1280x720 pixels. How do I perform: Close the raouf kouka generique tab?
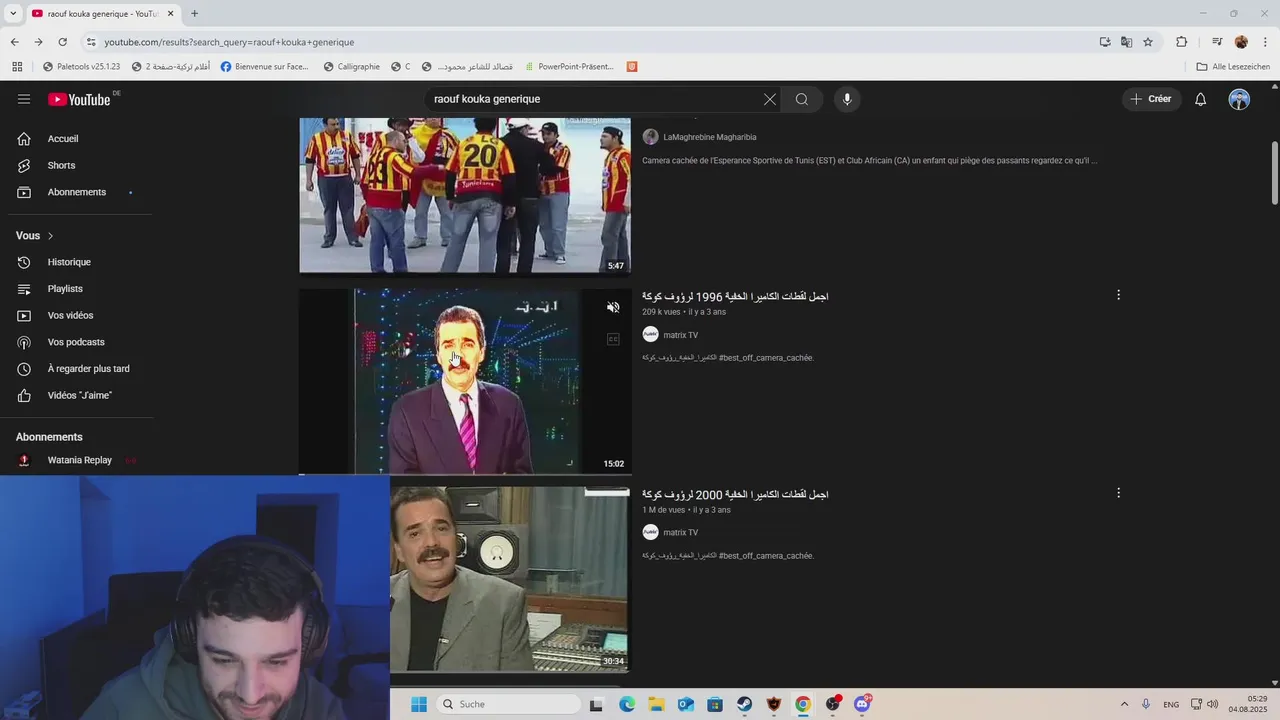pyautogui.click(x=171, y=13)
